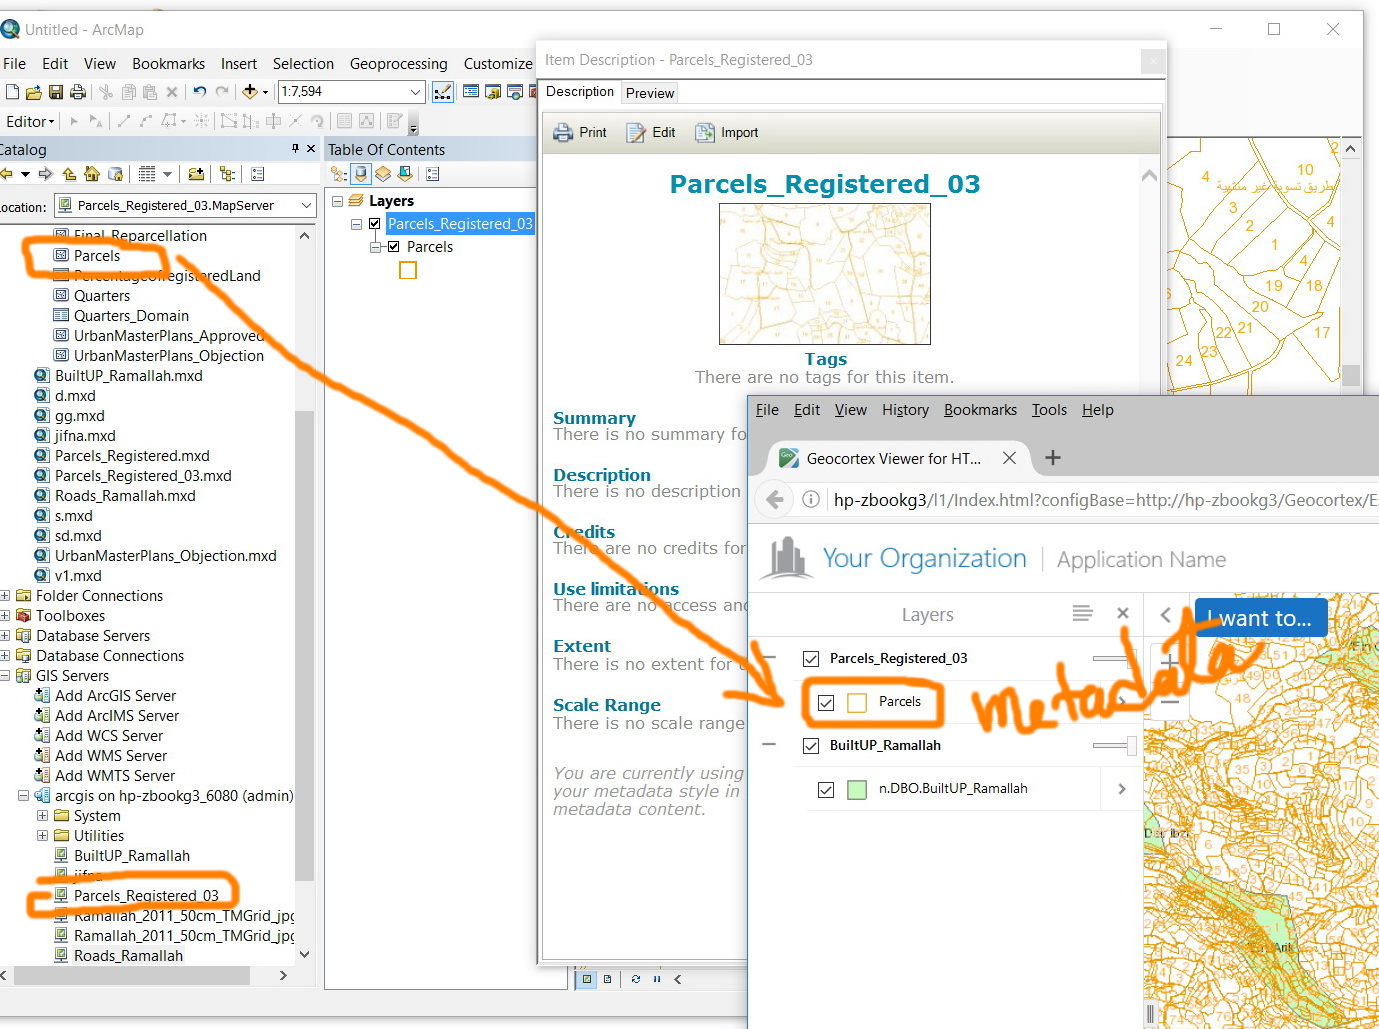The width and height of the screenshot is (1379, 1029).
Task: Open the Bookmarks menu in ArcMap
Action: click(168, 64)
